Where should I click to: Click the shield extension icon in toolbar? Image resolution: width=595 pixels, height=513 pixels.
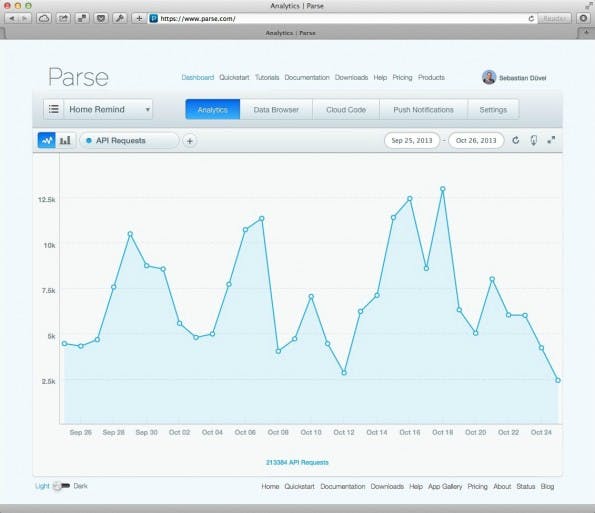coord(101,18)
